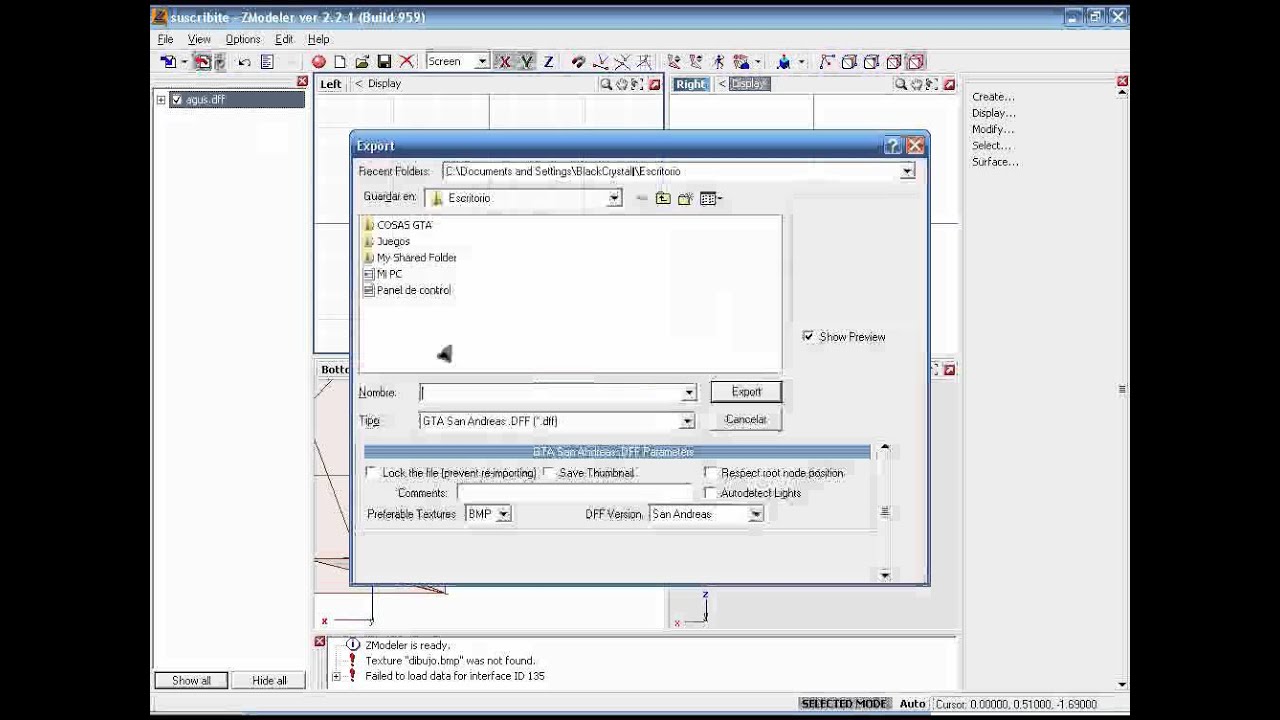Image resolution: width=1280 pixels, height=720 pixels.
Task: Open the Nombre filename dropdown arrow
Action: 688,393
